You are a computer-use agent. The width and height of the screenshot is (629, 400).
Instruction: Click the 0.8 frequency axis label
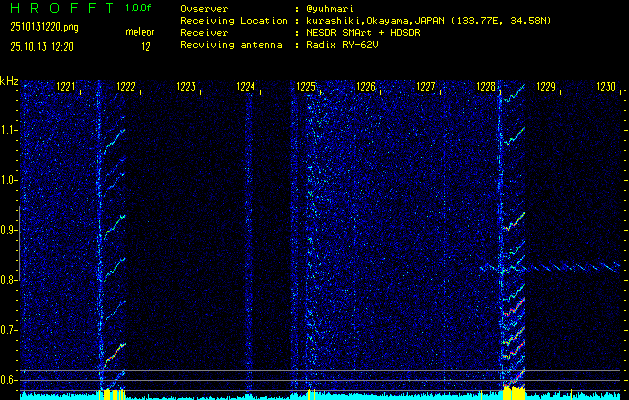(8, 280)
